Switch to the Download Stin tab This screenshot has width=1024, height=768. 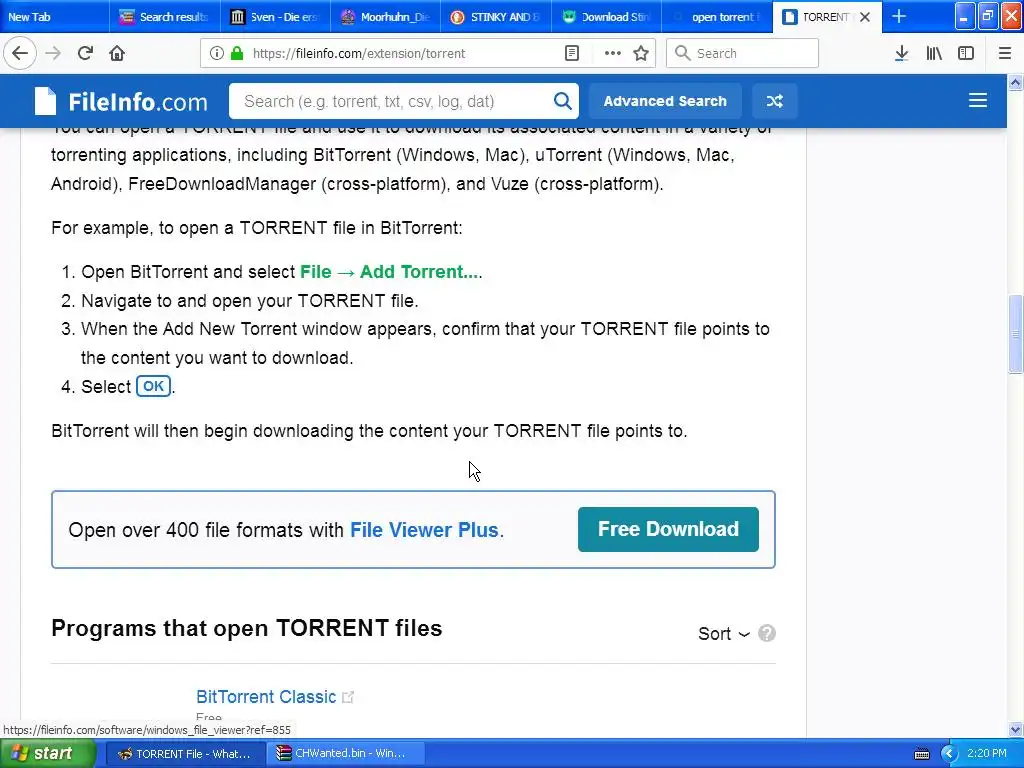pos(606,17)
